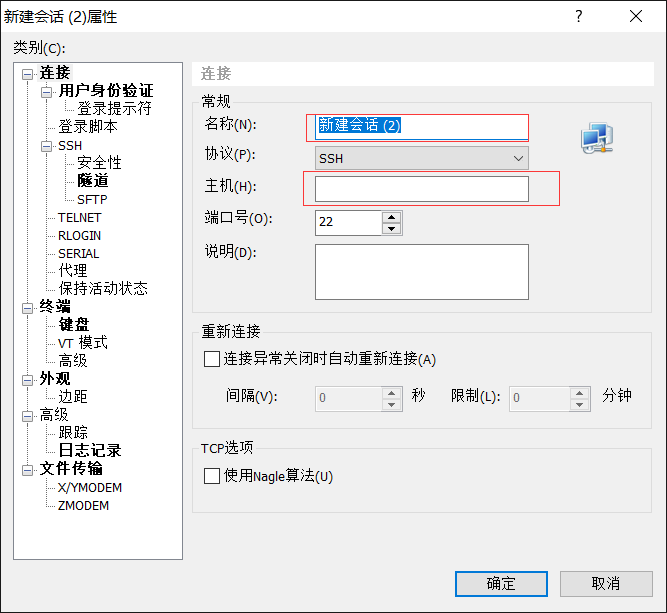This screenshot has width=667, height=613.
Task: Select 外观 in the category tree
Action: [x=55, y=378]
